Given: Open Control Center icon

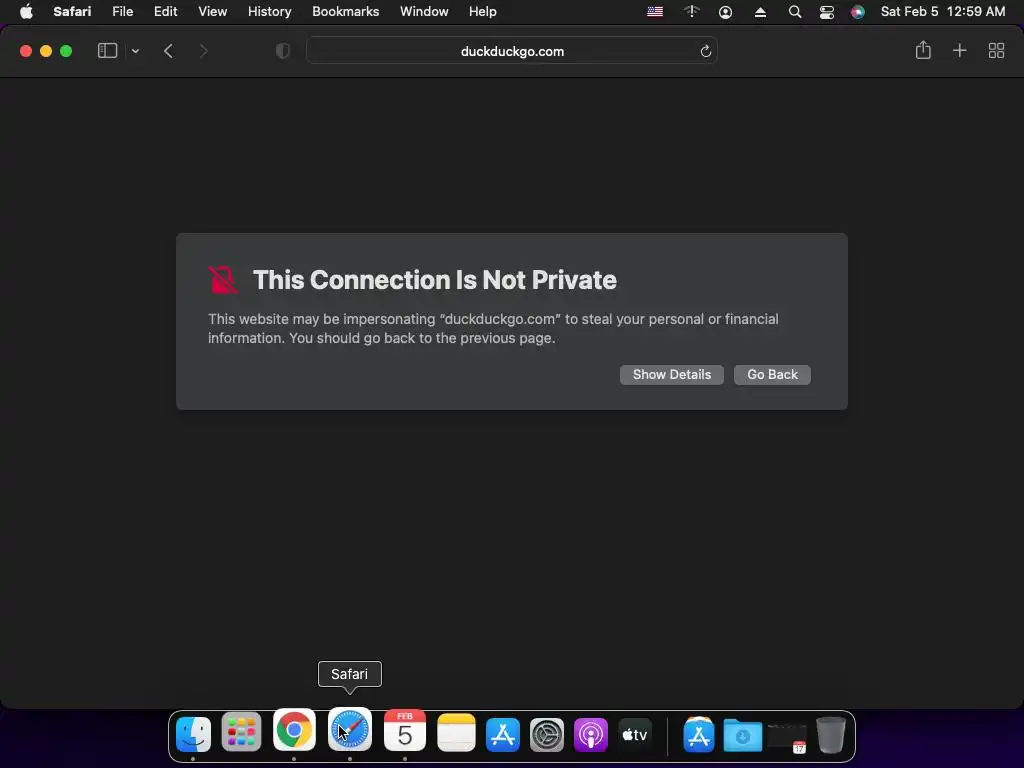Looking at the screenshot, I should (x=827, y=12).
